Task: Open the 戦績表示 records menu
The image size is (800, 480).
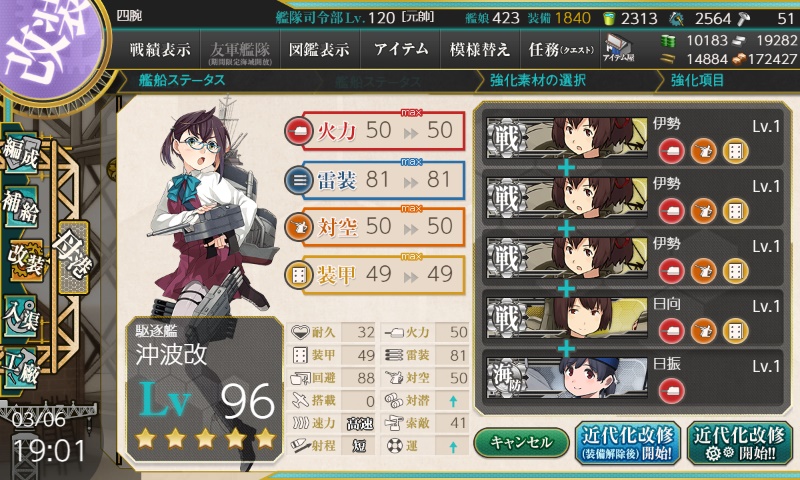Action: click(x=160, y=49)
